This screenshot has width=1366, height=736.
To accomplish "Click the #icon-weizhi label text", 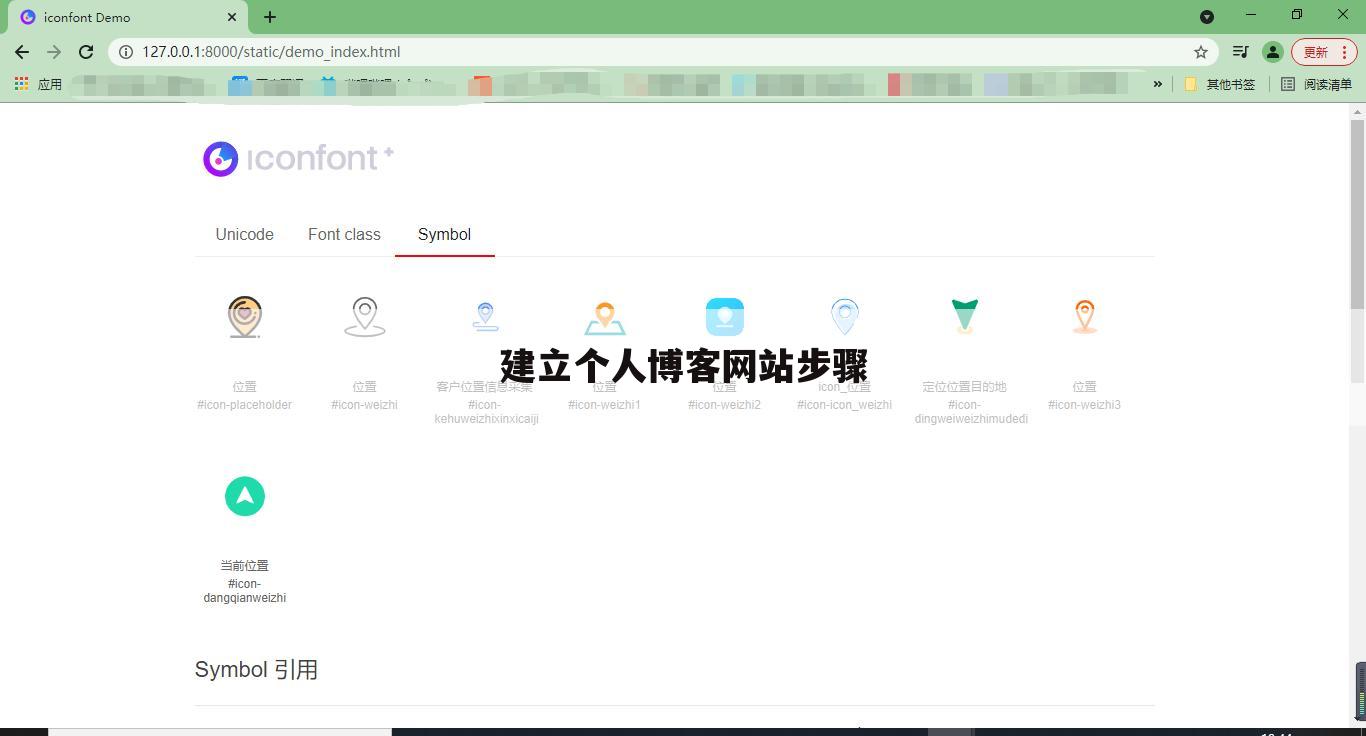I will 365,405.
